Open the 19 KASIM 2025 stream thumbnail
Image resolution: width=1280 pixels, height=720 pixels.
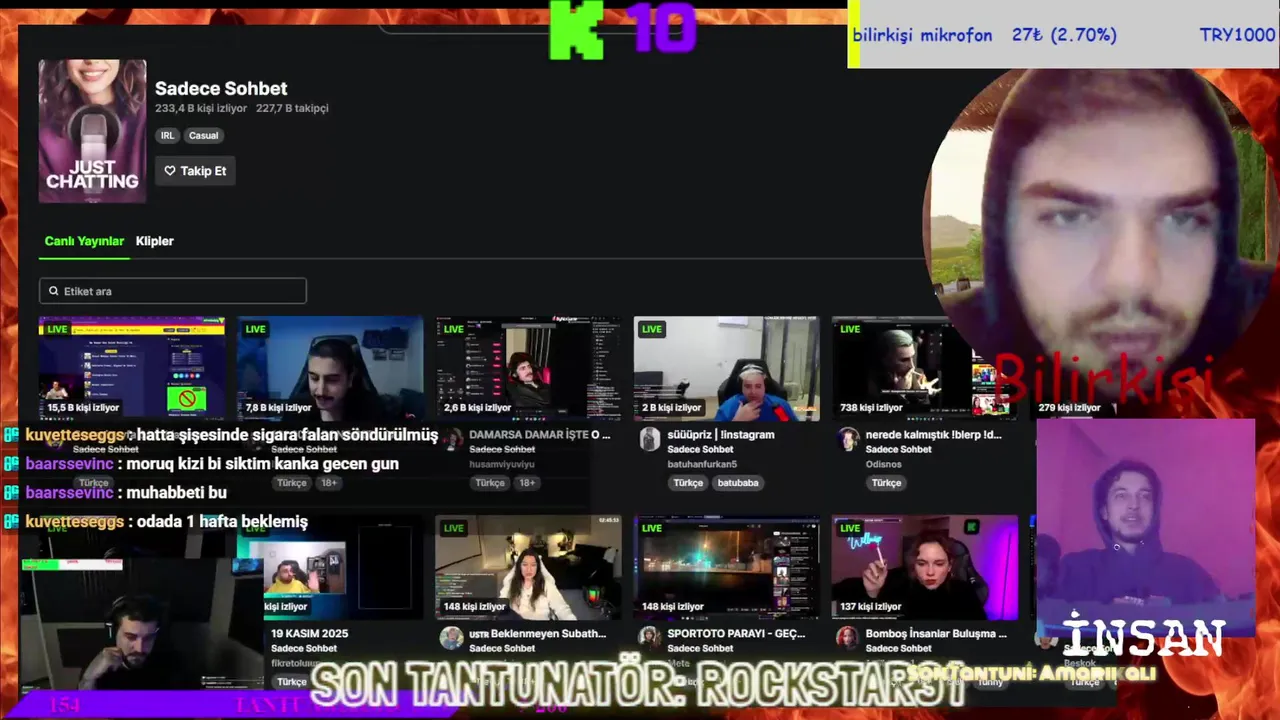click(330, 568)
